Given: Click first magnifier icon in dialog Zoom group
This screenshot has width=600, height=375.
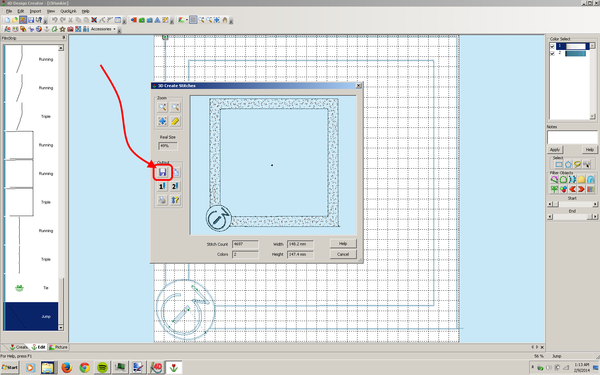Looking at the screenshot, I should pyautogui.click(x=163, y=108).
